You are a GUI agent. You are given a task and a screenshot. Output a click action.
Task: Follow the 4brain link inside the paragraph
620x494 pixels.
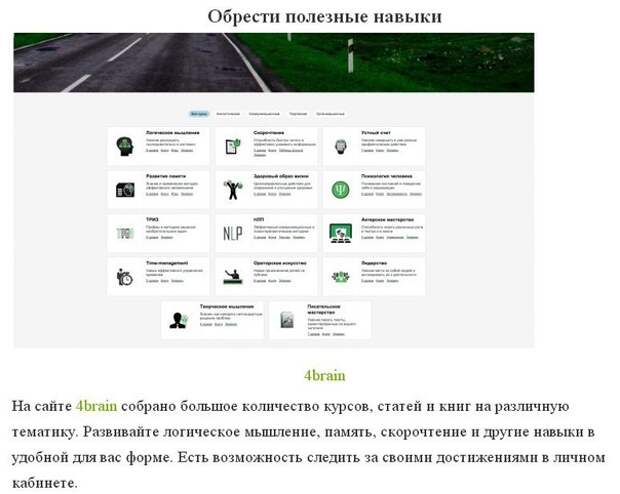96,407
